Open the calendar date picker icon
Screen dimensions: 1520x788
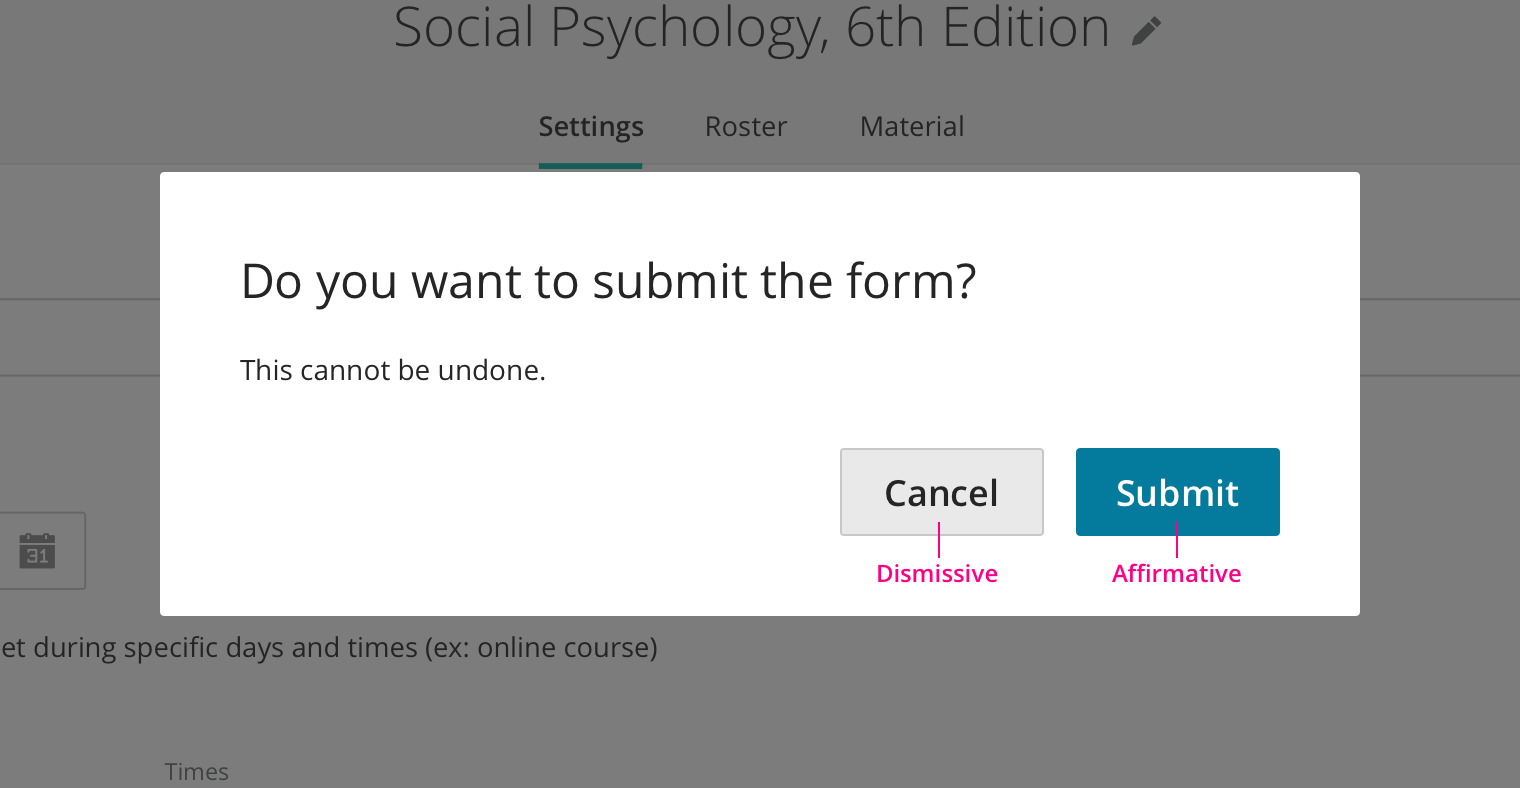pyautogui.click(x=38, y=551)
